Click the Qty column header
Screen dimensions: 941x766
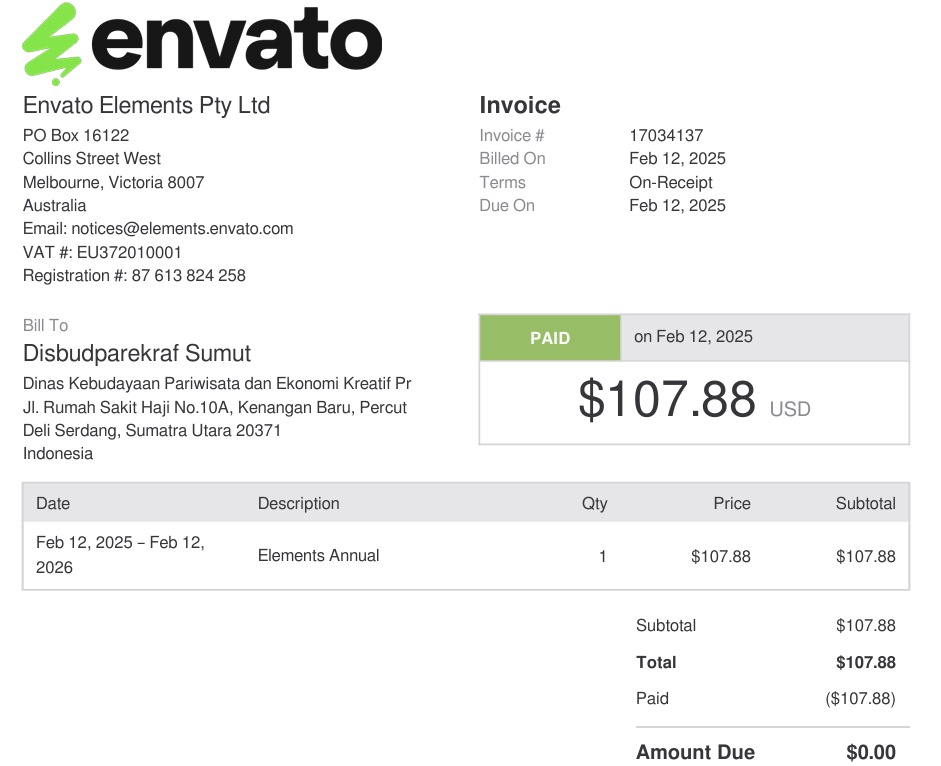tap(594, 504)
